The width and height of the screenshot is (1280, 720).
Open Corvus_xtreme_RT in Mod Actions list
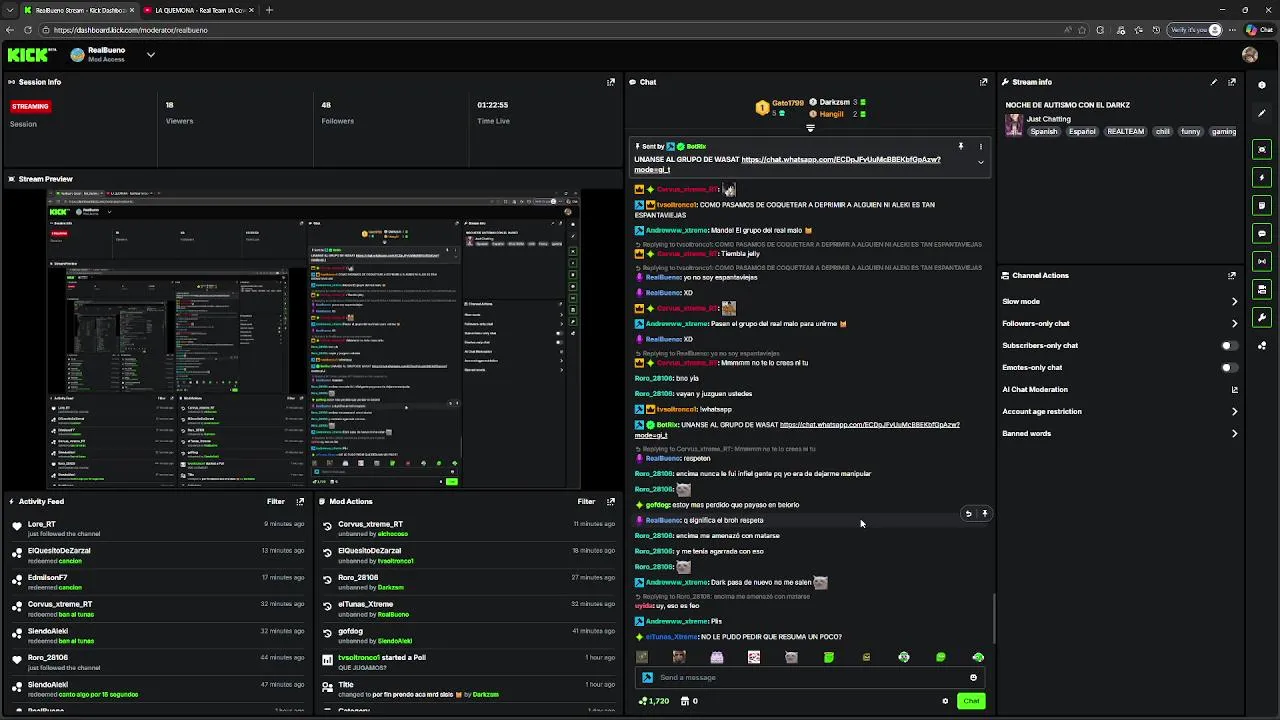coord(370,524)
